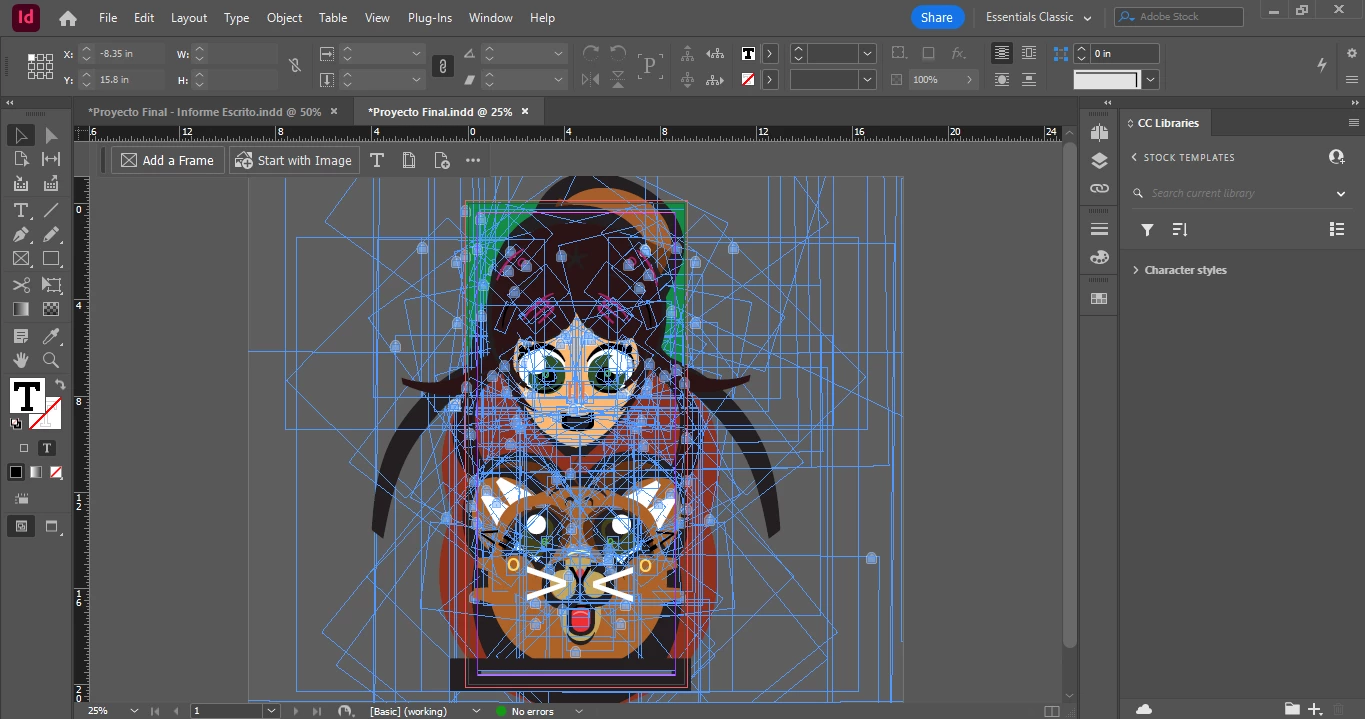
Task: Open the CC Libraries panel tab
Action: click(x=1167, y=123)
